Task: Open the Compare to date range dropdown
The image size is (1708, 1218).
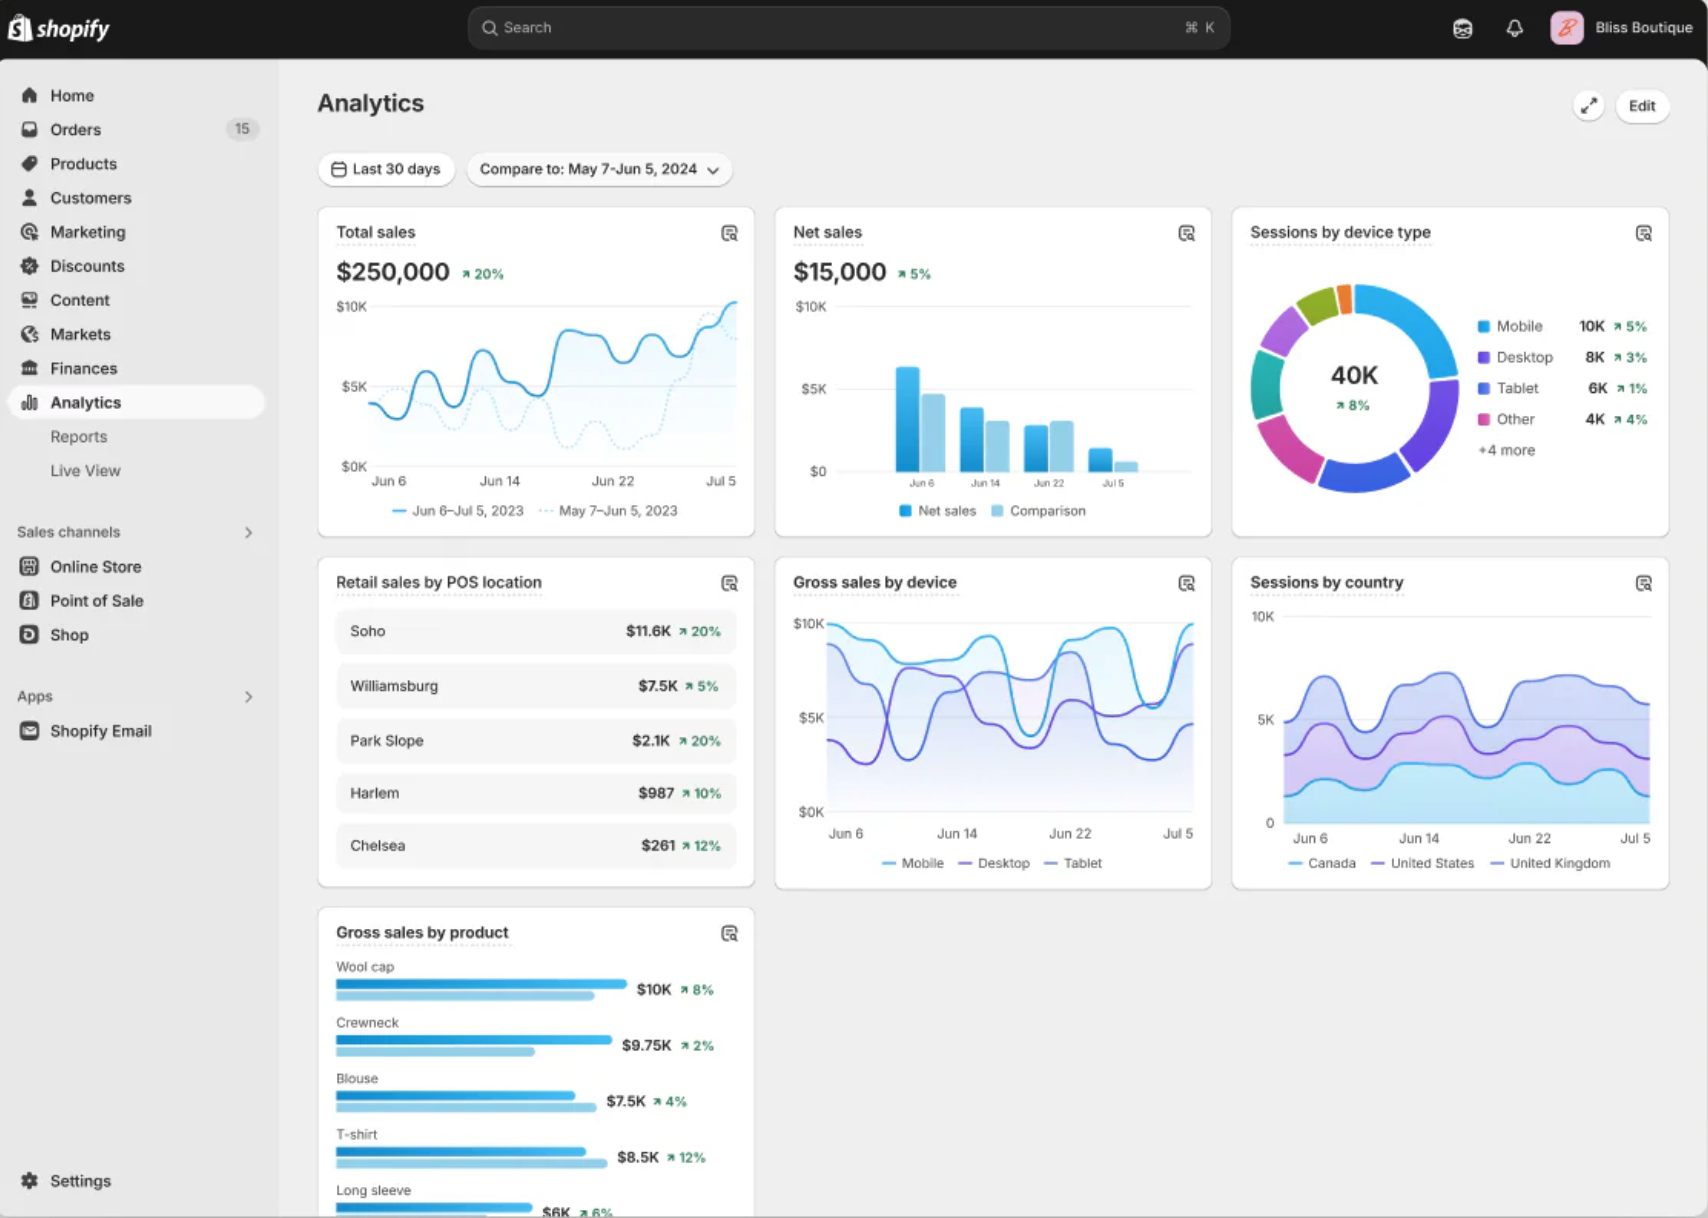Action: tap(599, 169)
